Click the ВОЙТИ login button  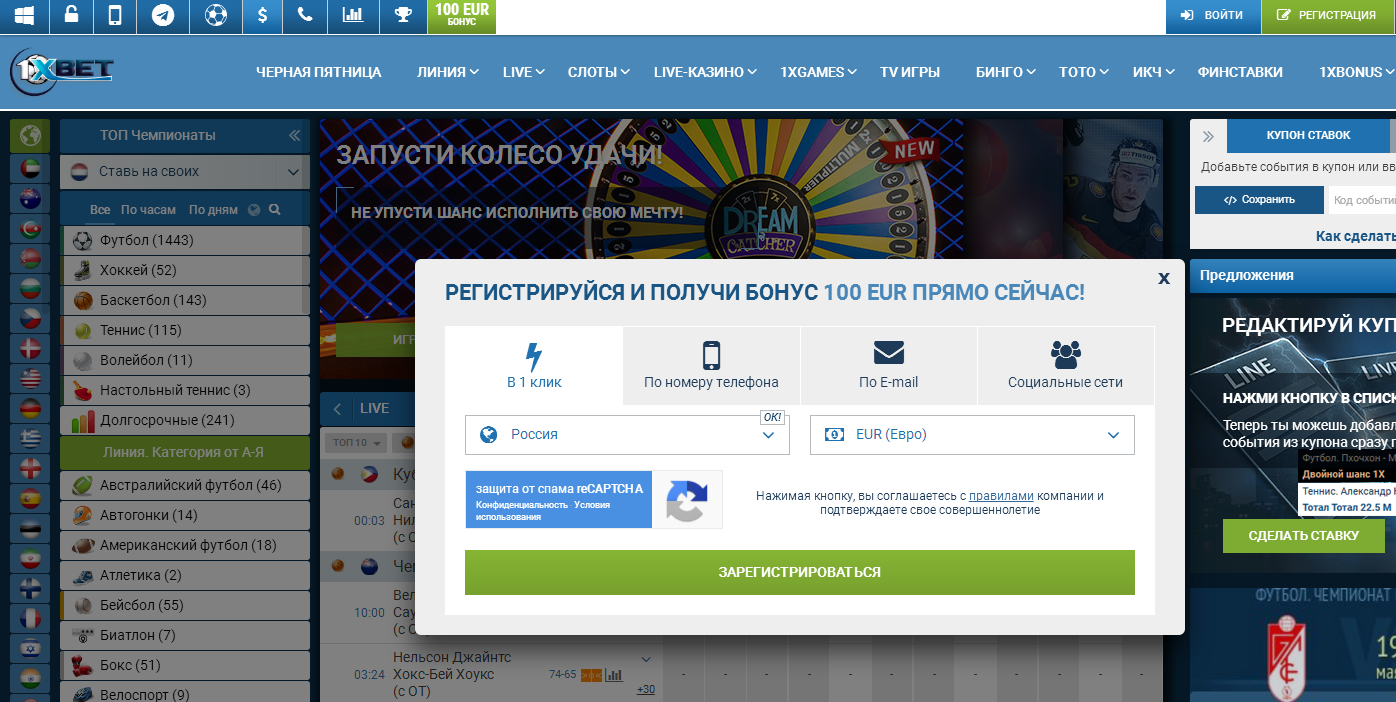1212,15
